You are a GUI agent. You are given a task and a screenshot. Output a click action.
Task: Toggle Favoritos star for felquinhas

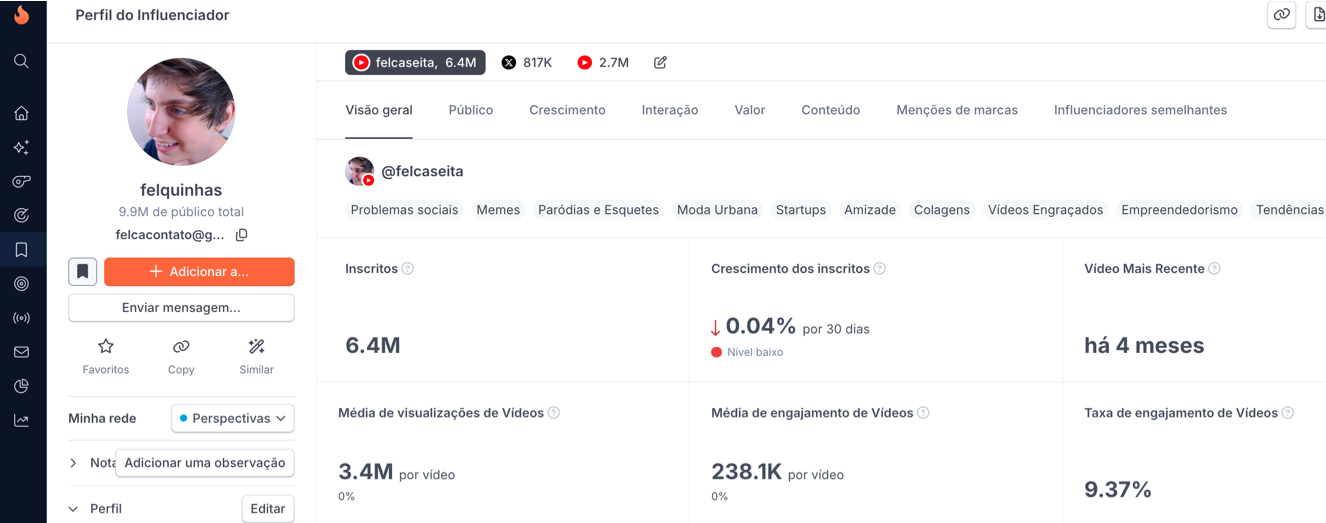[106, 347]
